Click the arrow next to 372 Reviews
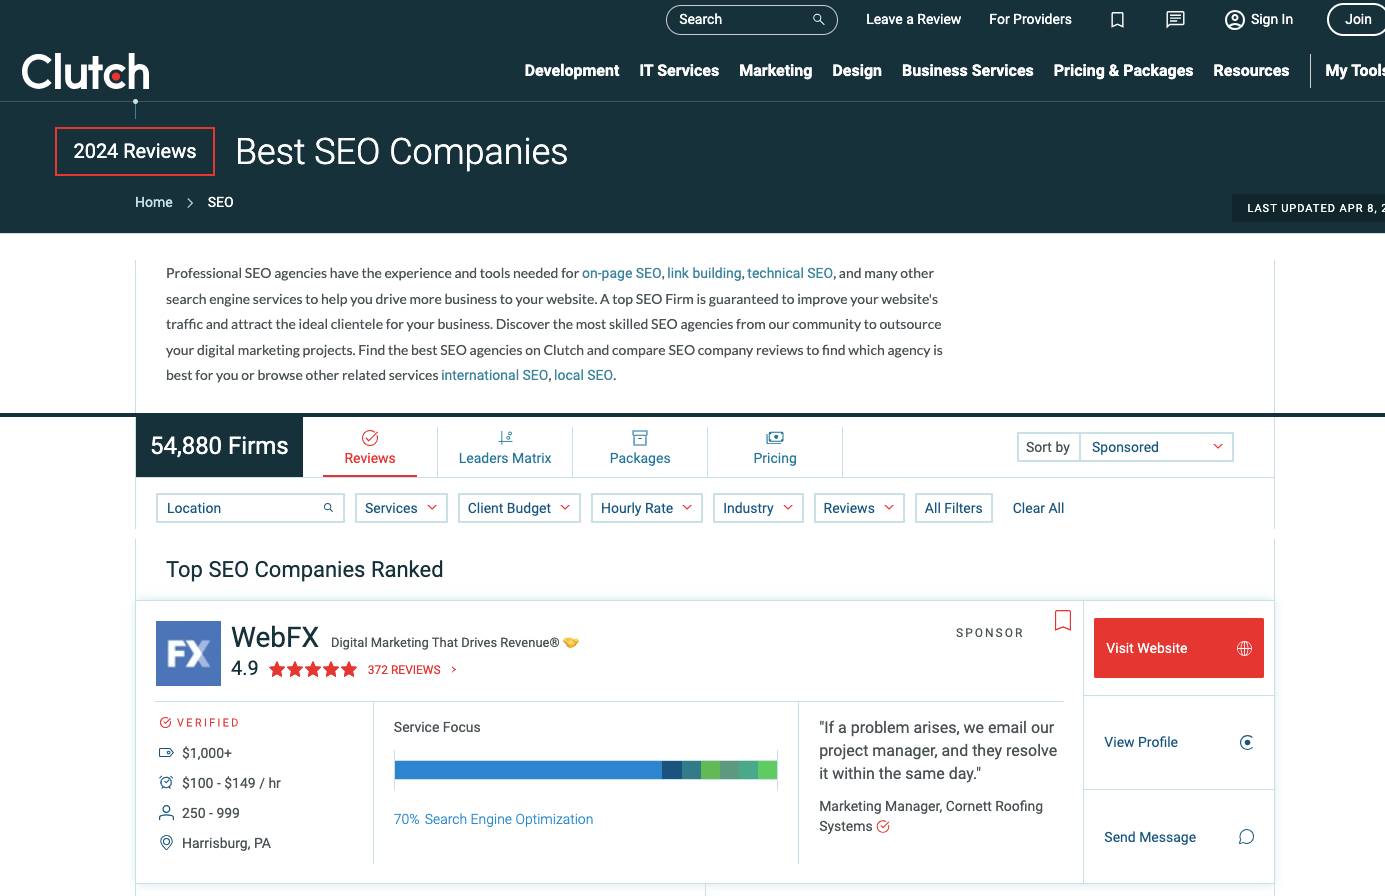 (454, 670)
